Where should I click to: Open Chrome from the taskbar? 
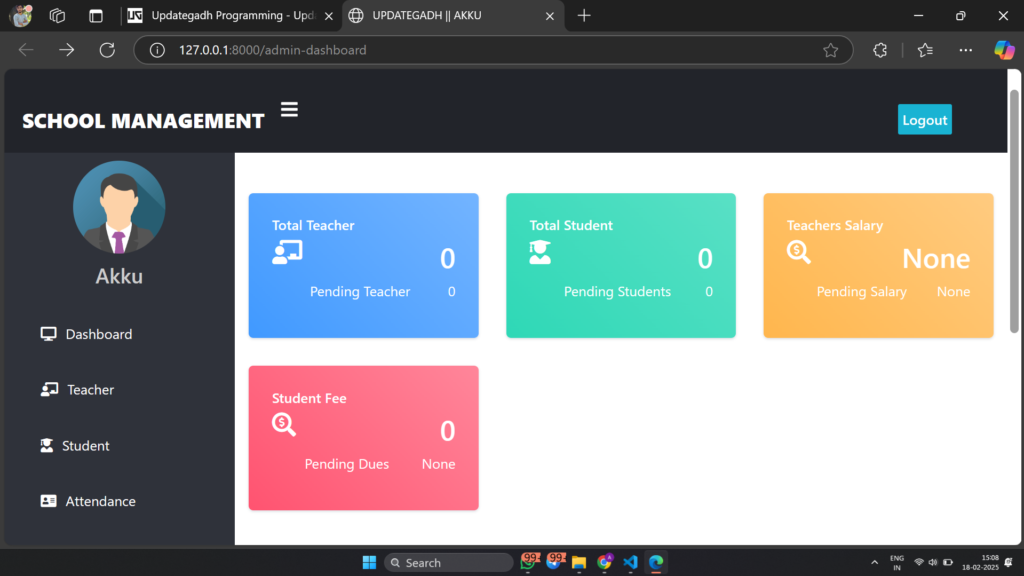pos(605,562)
